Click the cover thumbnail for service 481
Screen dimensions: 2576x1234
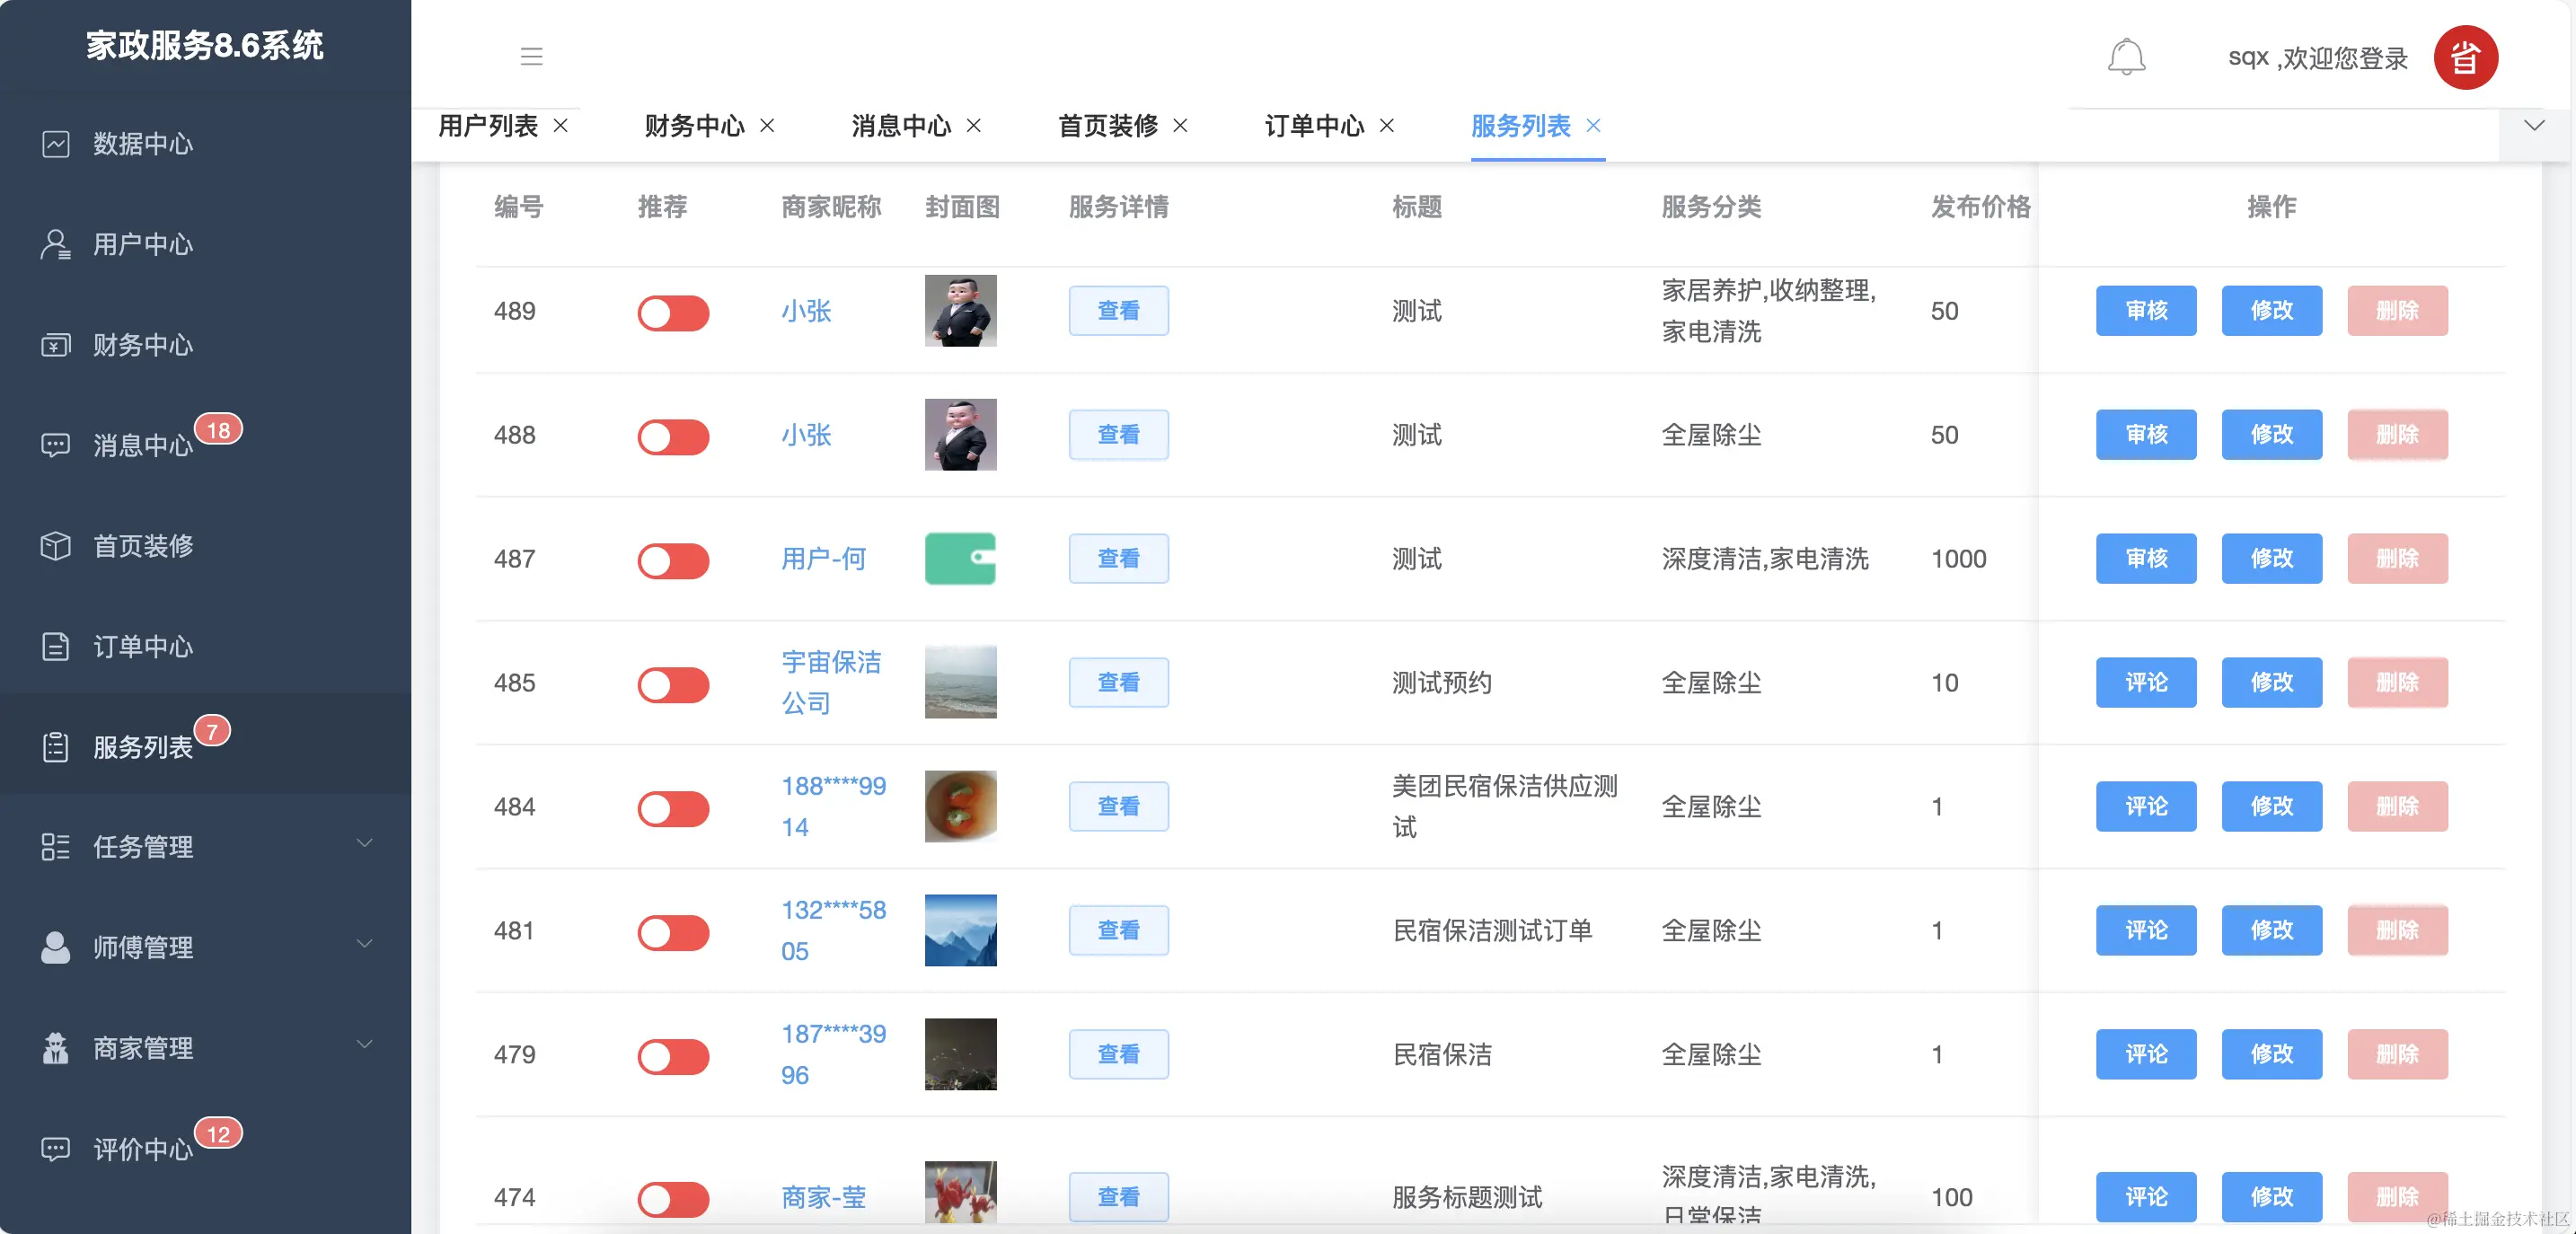click(960, 930)
